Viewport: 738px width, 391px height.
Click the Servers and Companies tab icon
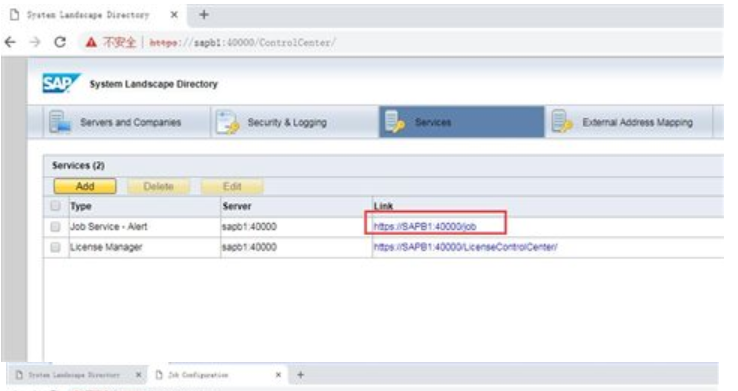tap(60, 122)
